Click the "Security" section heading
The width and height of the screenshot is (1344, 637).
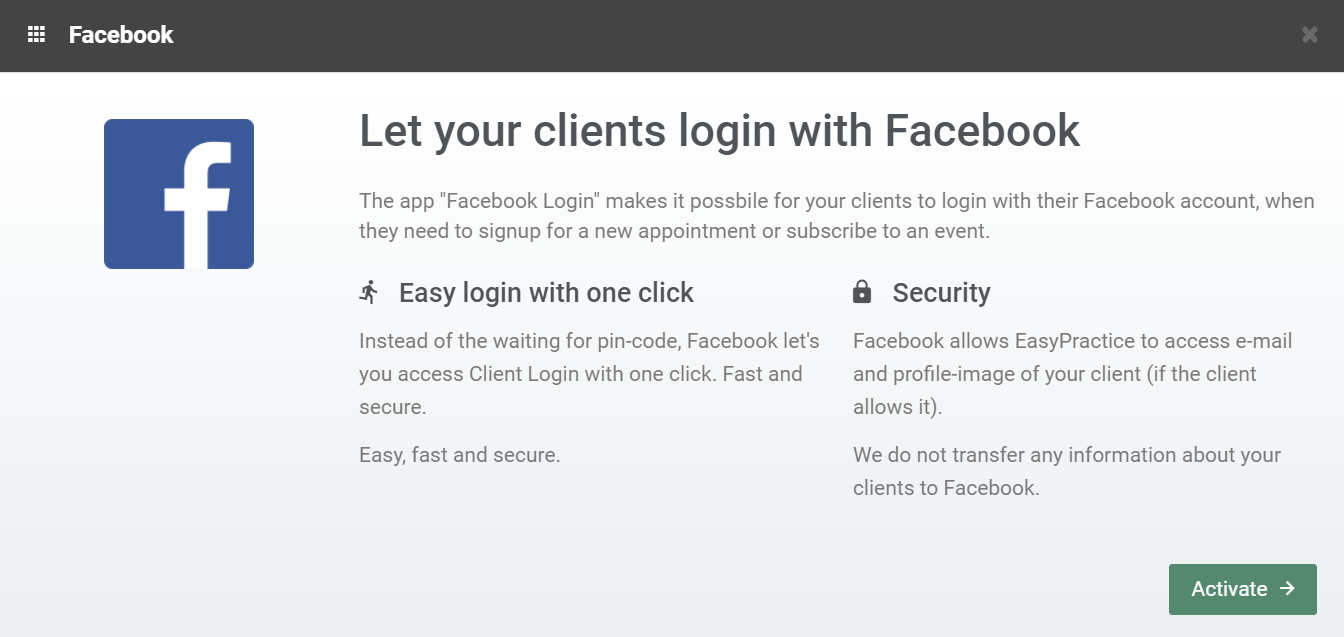coord(941,293)
